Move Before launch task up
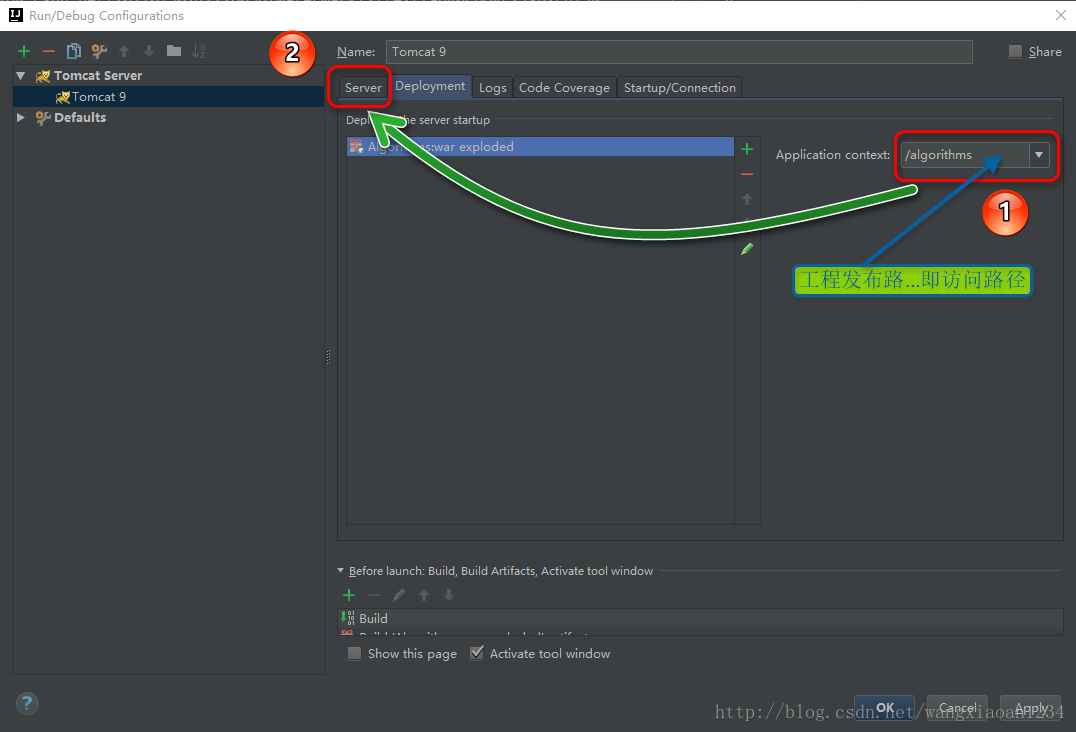 pos(424,595)
